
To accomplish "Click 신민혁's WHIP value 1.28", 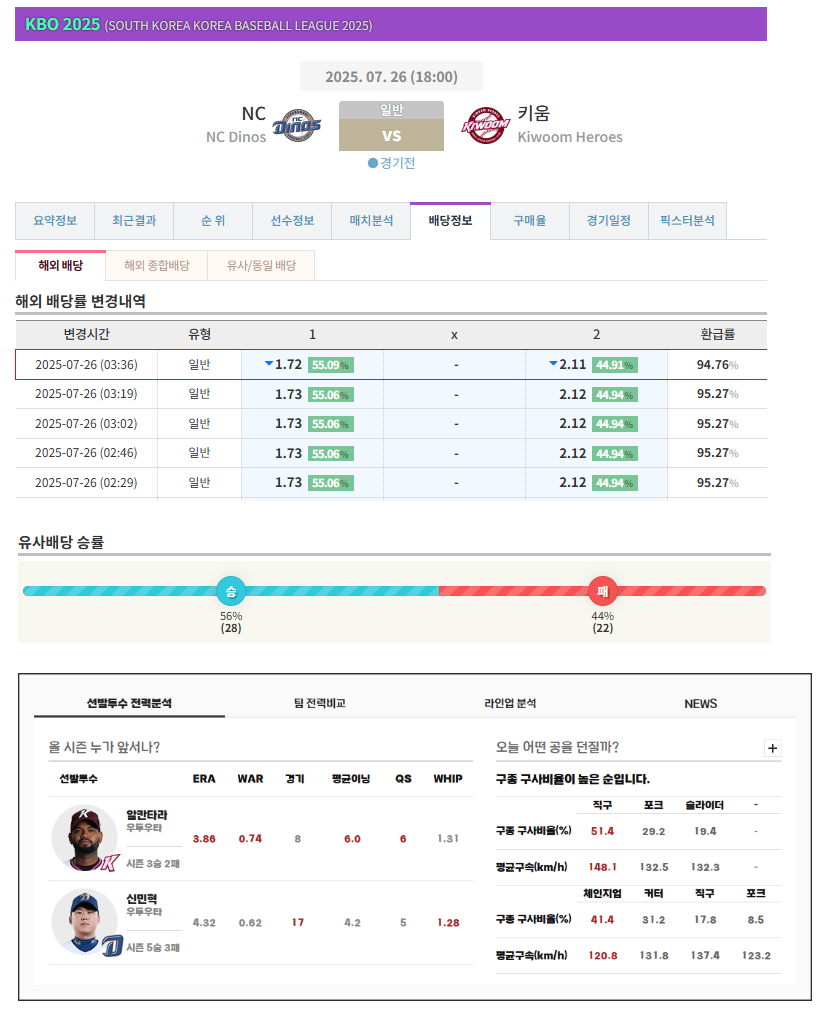I will pyautogui.click(x=448, y=923).
